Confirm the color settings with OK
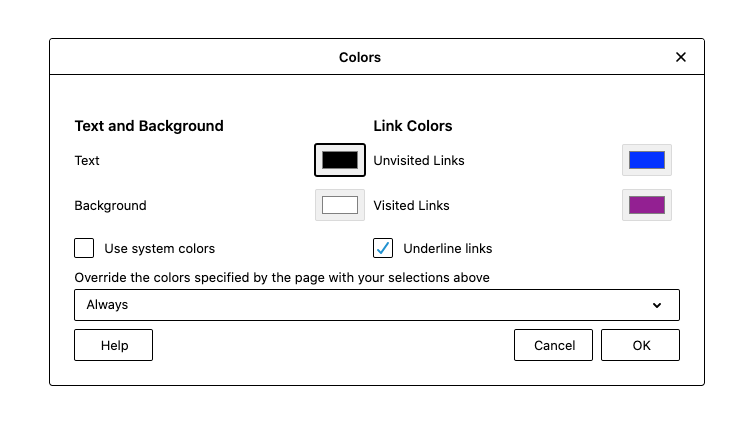The height and width of the screenshot is (426, 744). pyautogui.click(x=641, y=345)
